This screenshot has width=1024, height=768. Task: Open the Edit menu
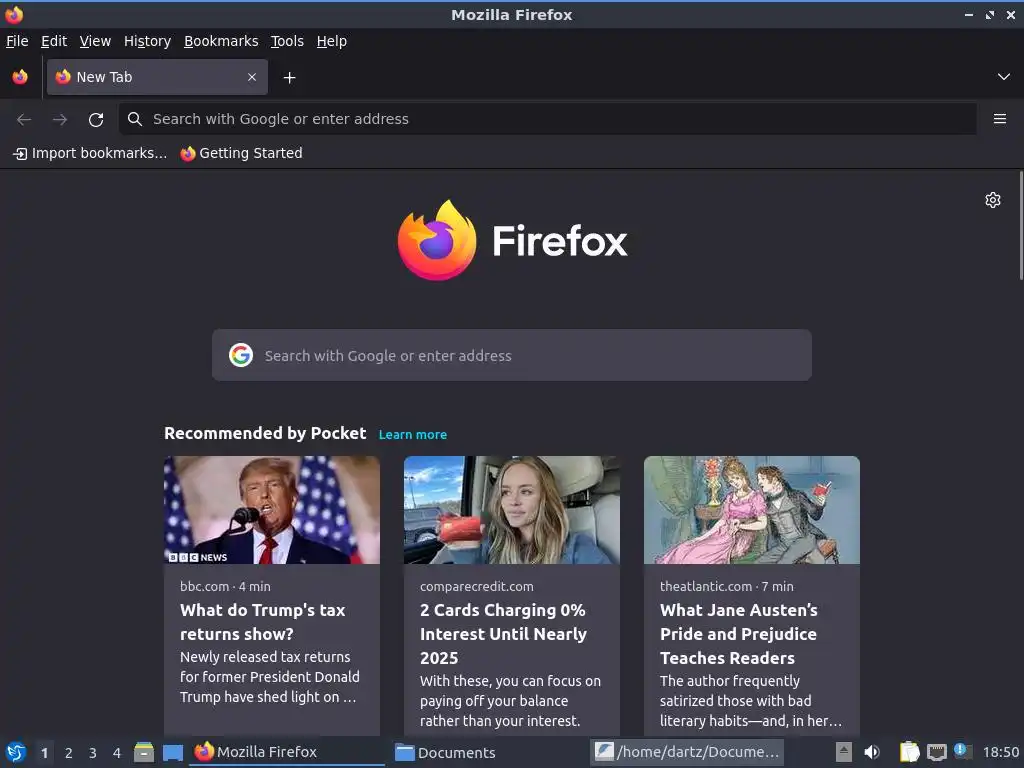pos(54,41)
